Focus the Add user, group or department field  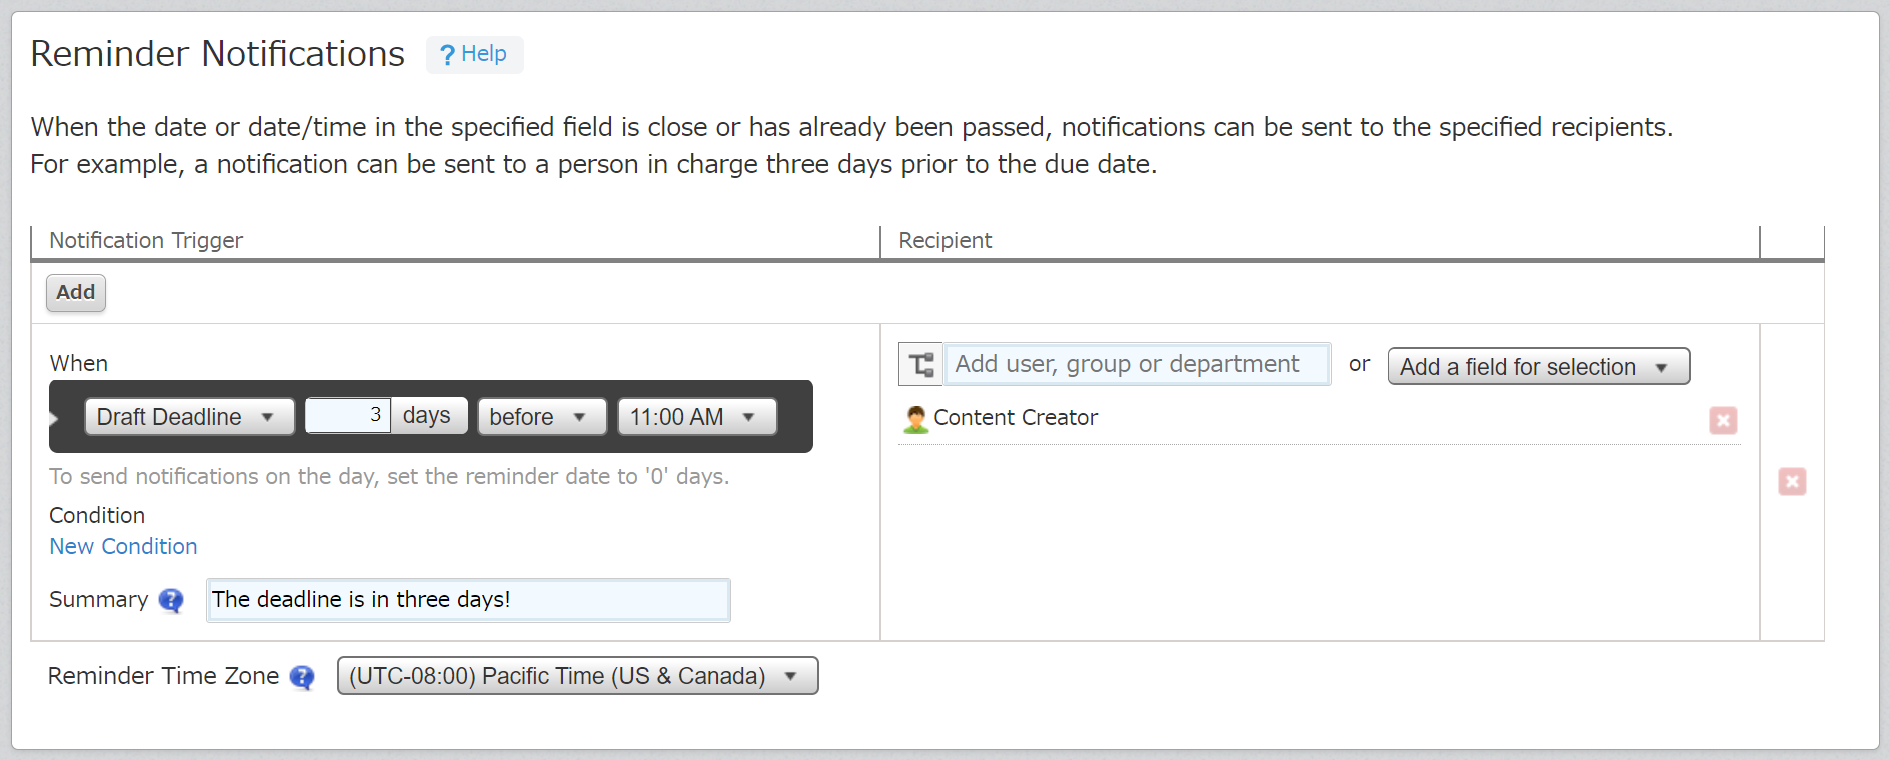pyautogui.click(x=1137, y=364)
